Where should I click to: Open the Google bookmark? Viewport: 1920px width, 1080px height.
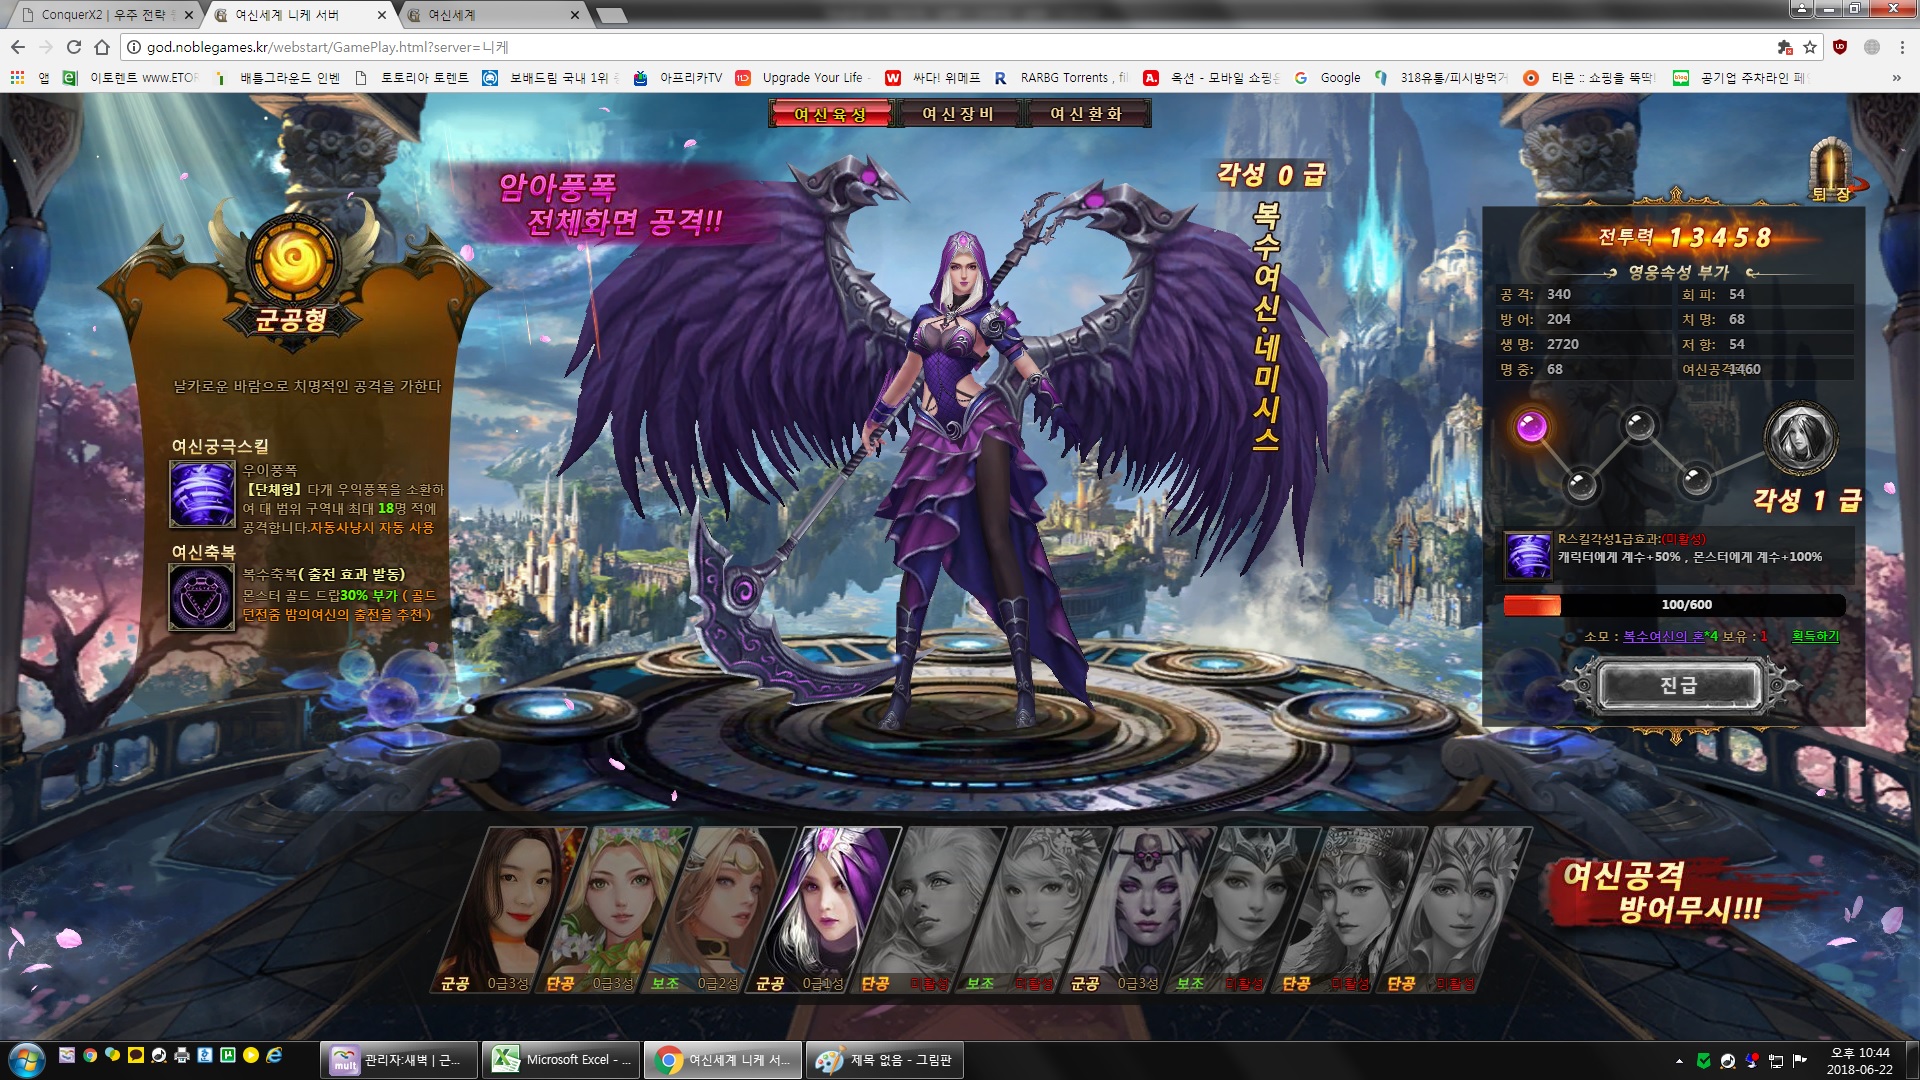[x=1328, y=77]
